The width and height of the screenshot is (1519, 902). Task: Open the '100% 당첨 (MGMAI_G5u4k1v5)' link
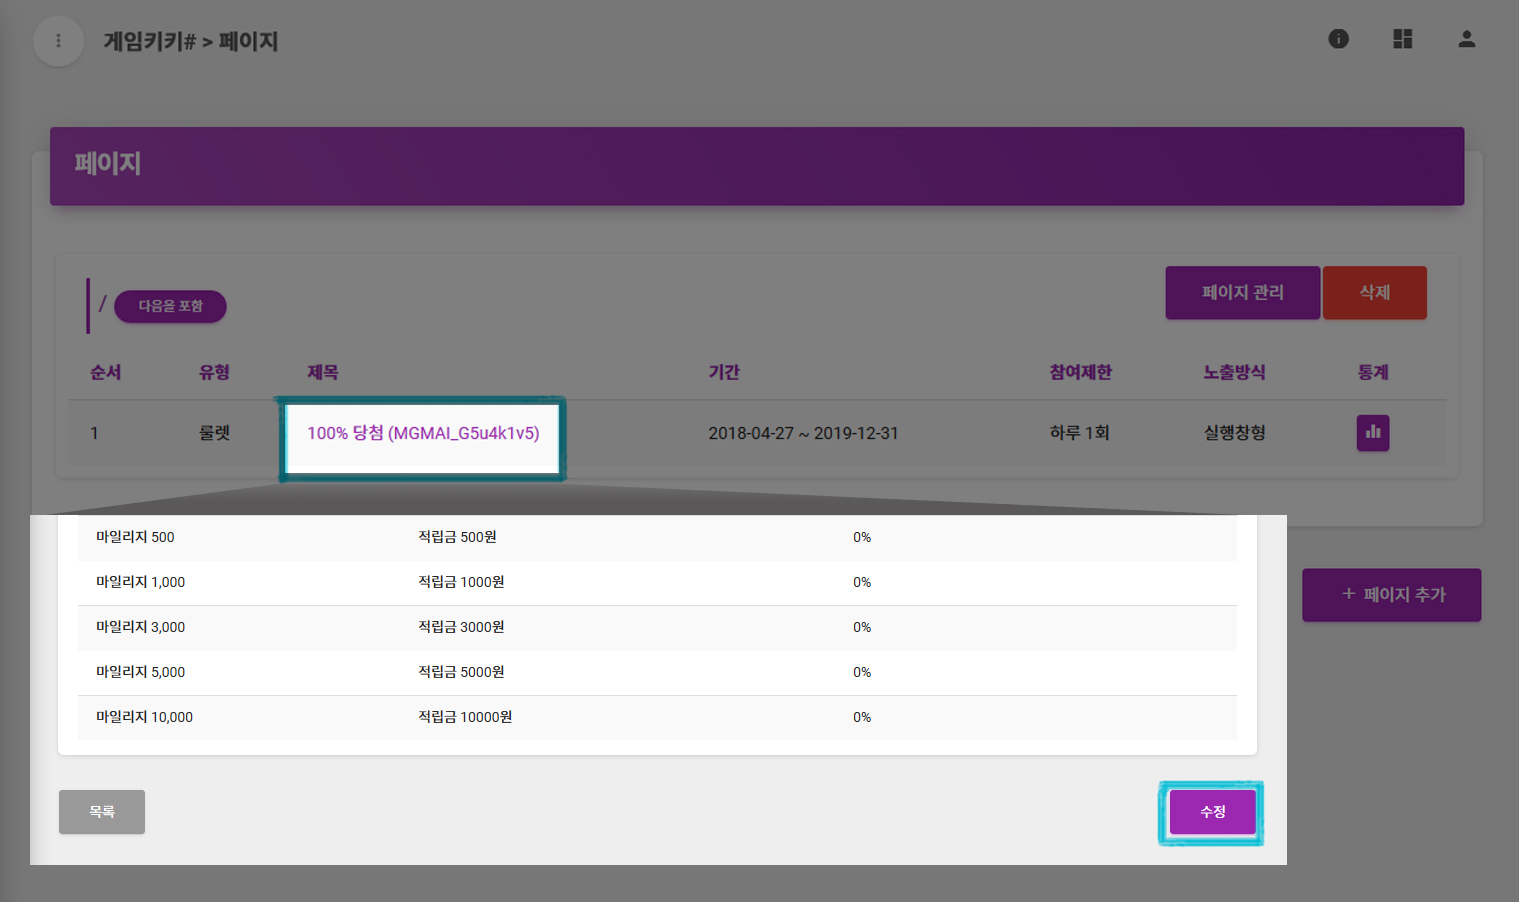coord(422,433)
